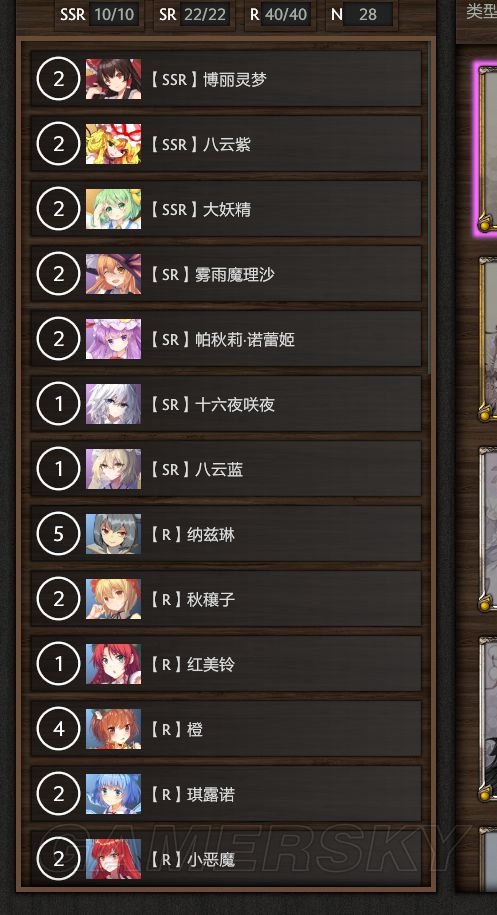The width and height of the screenshot is (497, 915).
Task: Click the 琪露诺 blue-haired portrait icon
Action: (x=113, y=794)
